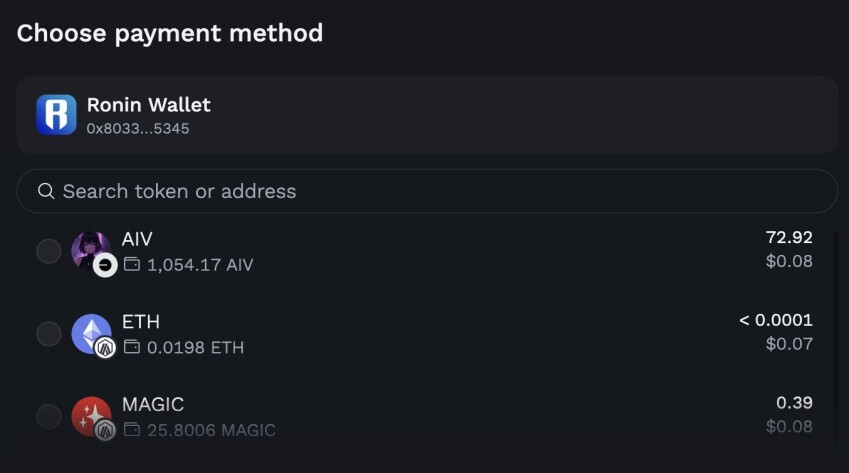The width and height of the screenshot is (849, 473).
Task: Select the ETH radio button
Action: click(x=49, y=334)
